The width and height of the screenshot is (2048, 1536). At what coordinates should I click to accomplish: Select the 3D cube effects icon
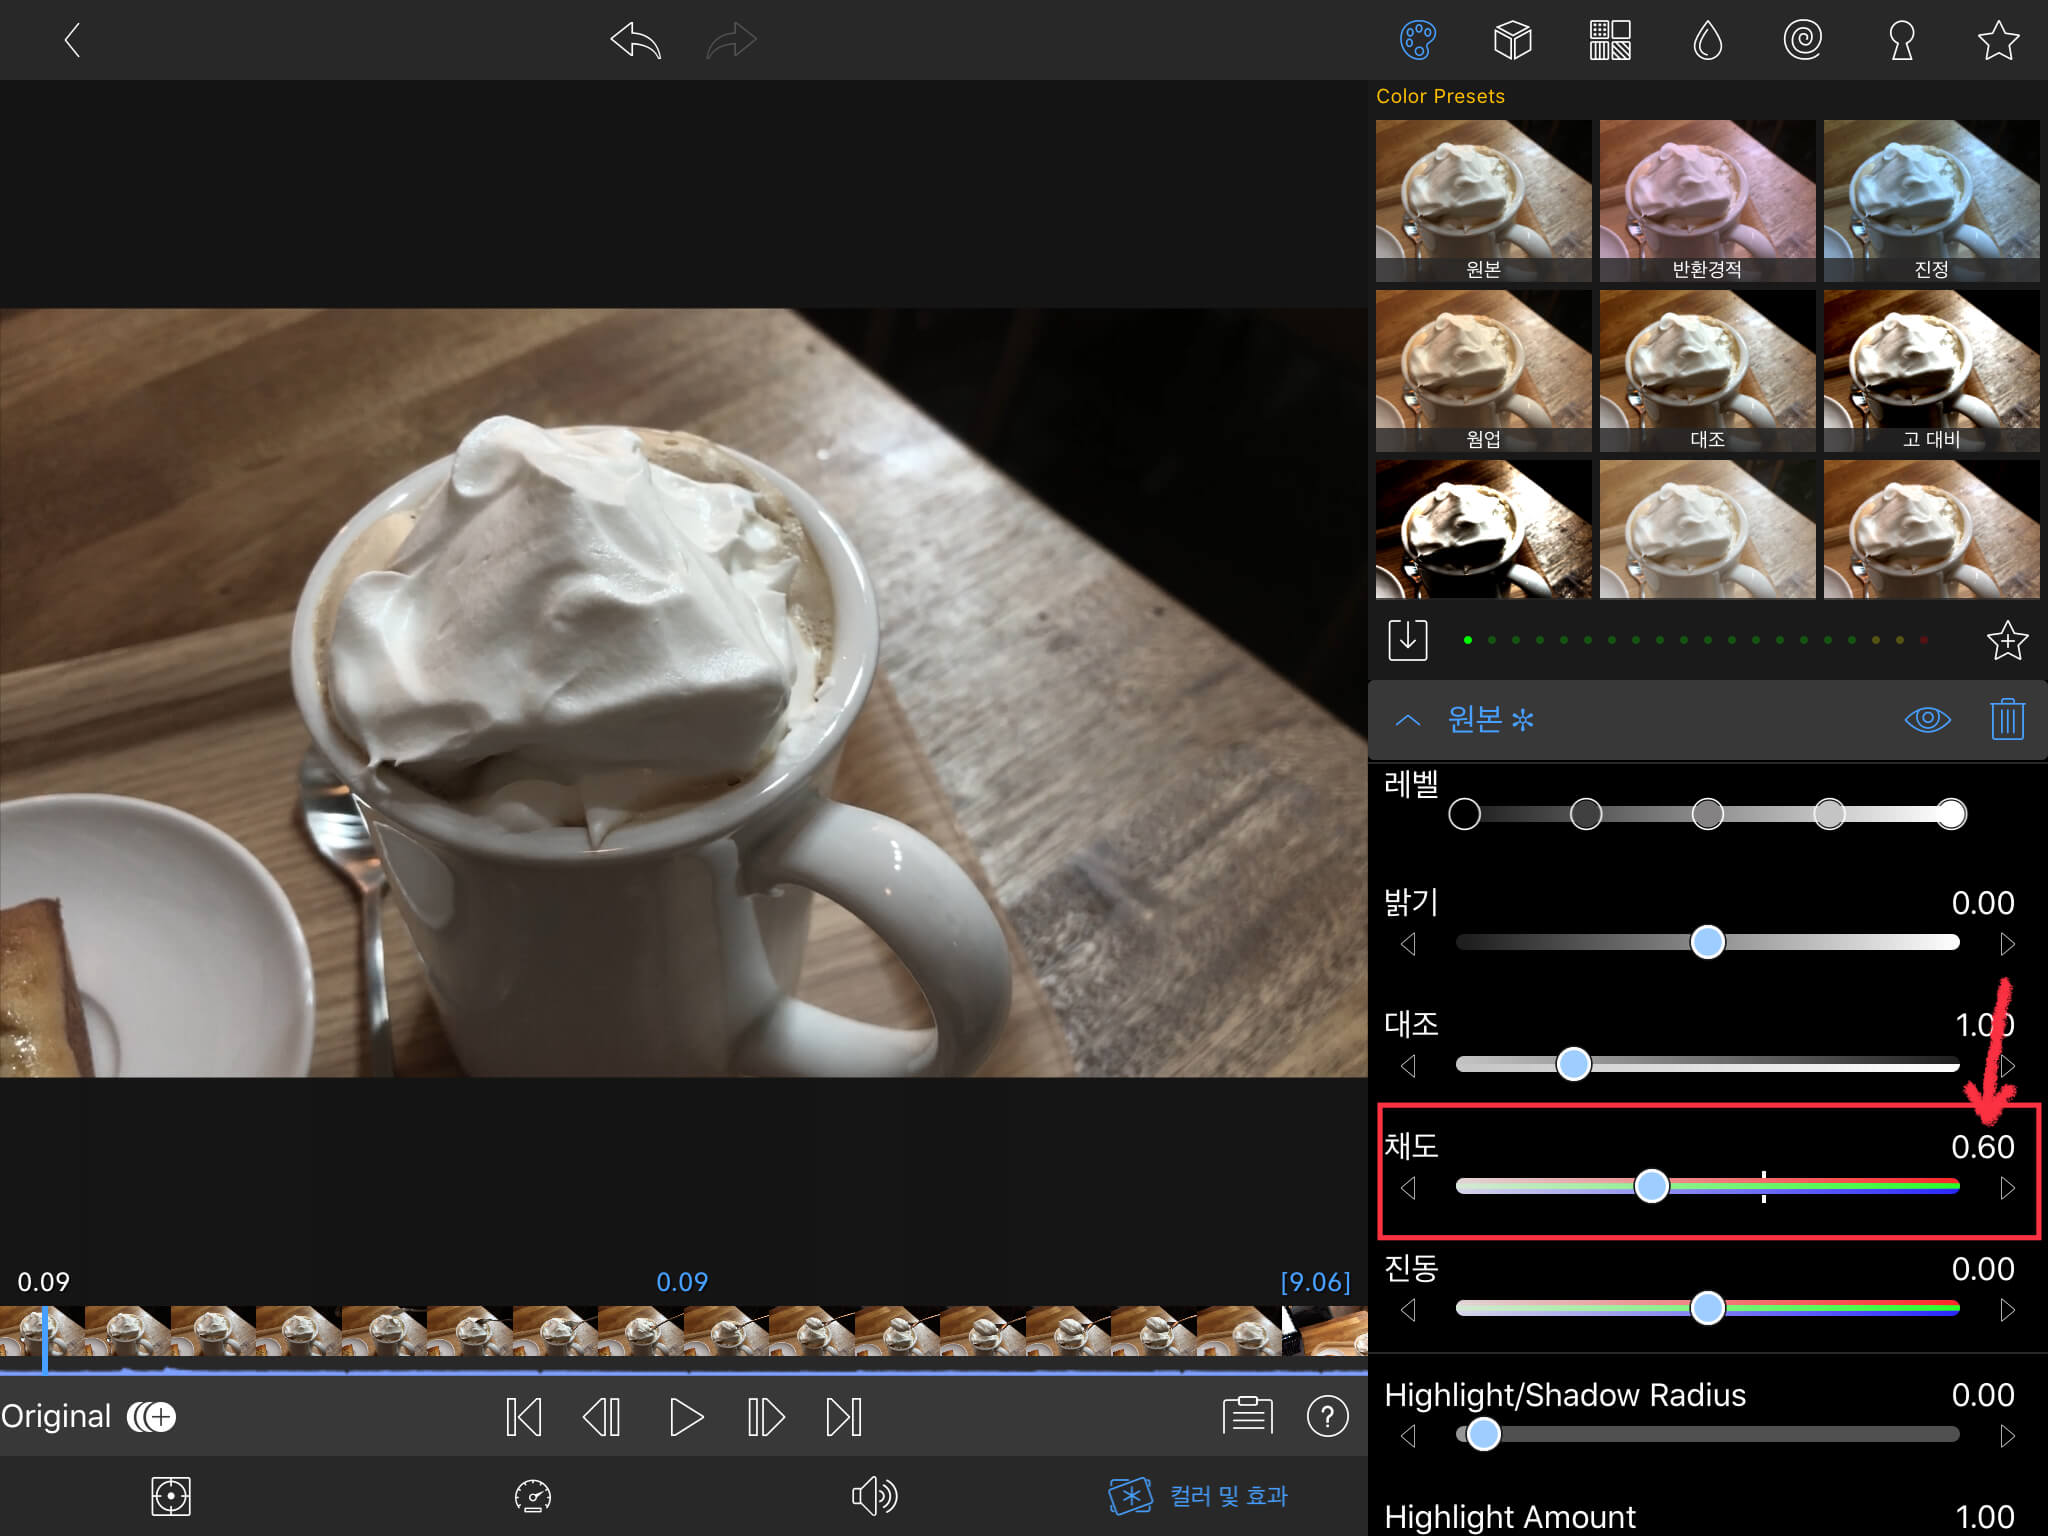pos(1512,41)
